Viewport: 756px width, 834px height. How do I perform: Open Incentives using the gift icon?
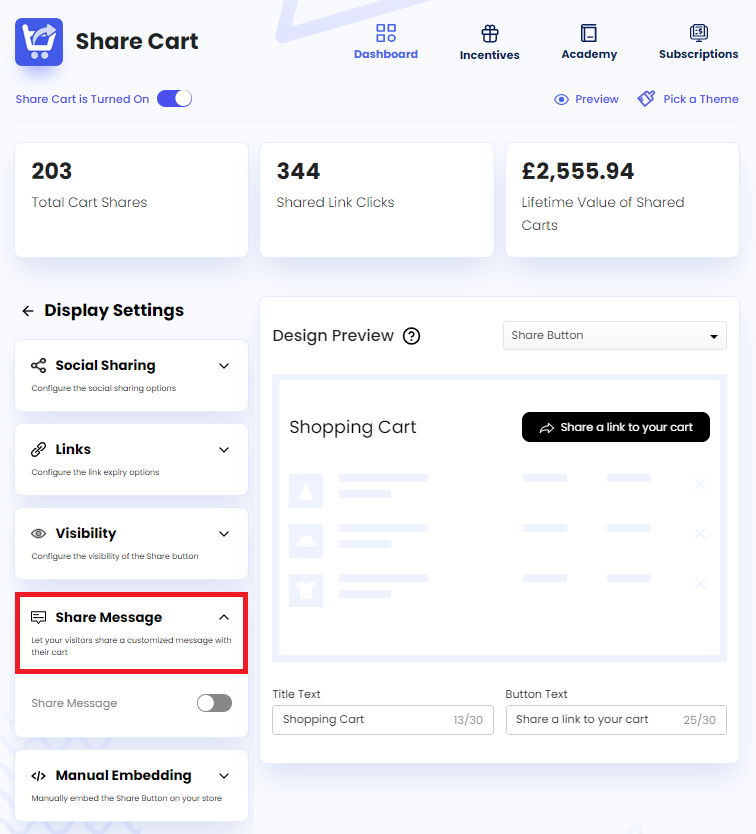point(489,30)
